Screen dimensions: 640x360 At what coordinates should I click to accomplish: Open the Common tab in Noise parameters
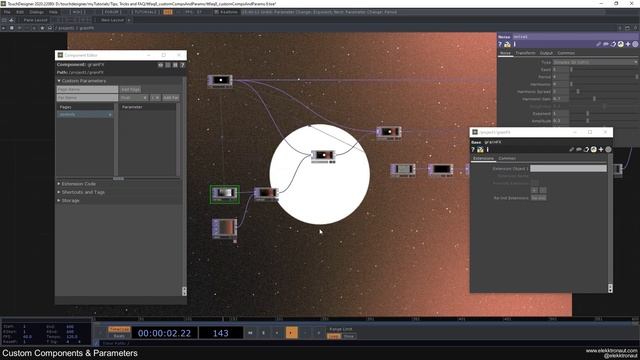(566, 53)
